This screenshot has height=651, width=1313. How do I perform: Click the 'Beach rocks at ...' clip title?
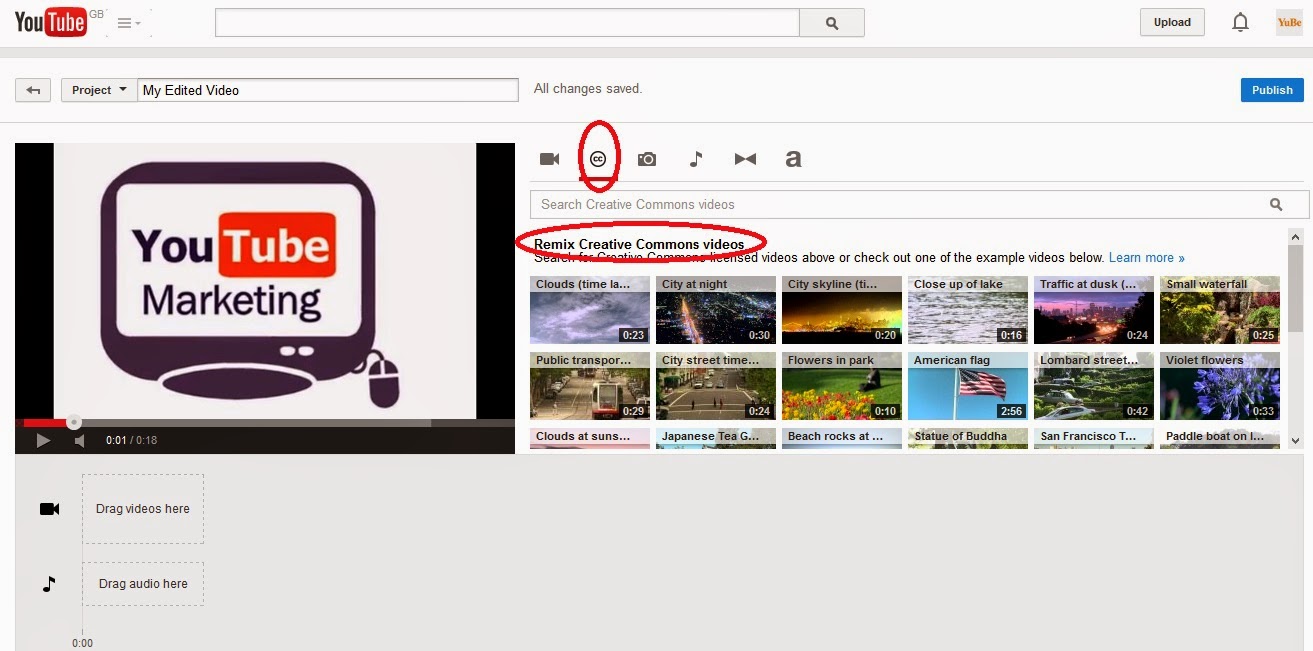[x=835, y=436]
